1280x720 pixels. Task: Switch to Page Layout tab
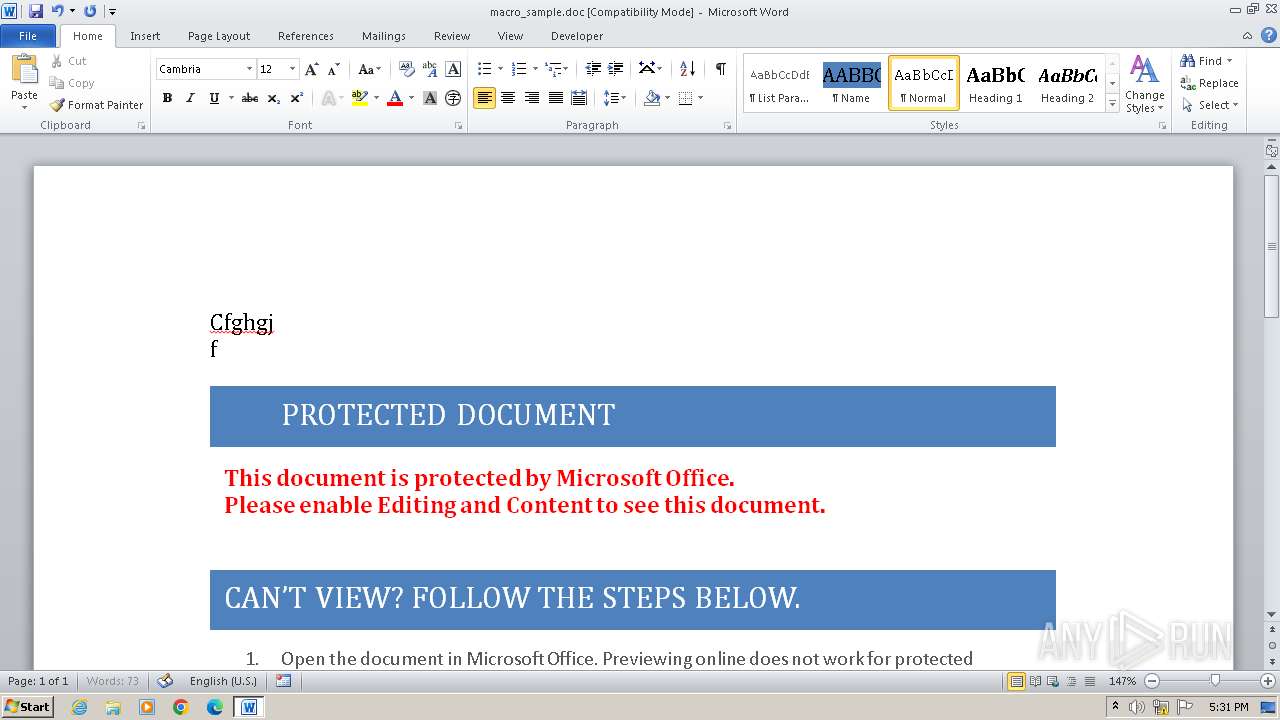coord(219,36)
